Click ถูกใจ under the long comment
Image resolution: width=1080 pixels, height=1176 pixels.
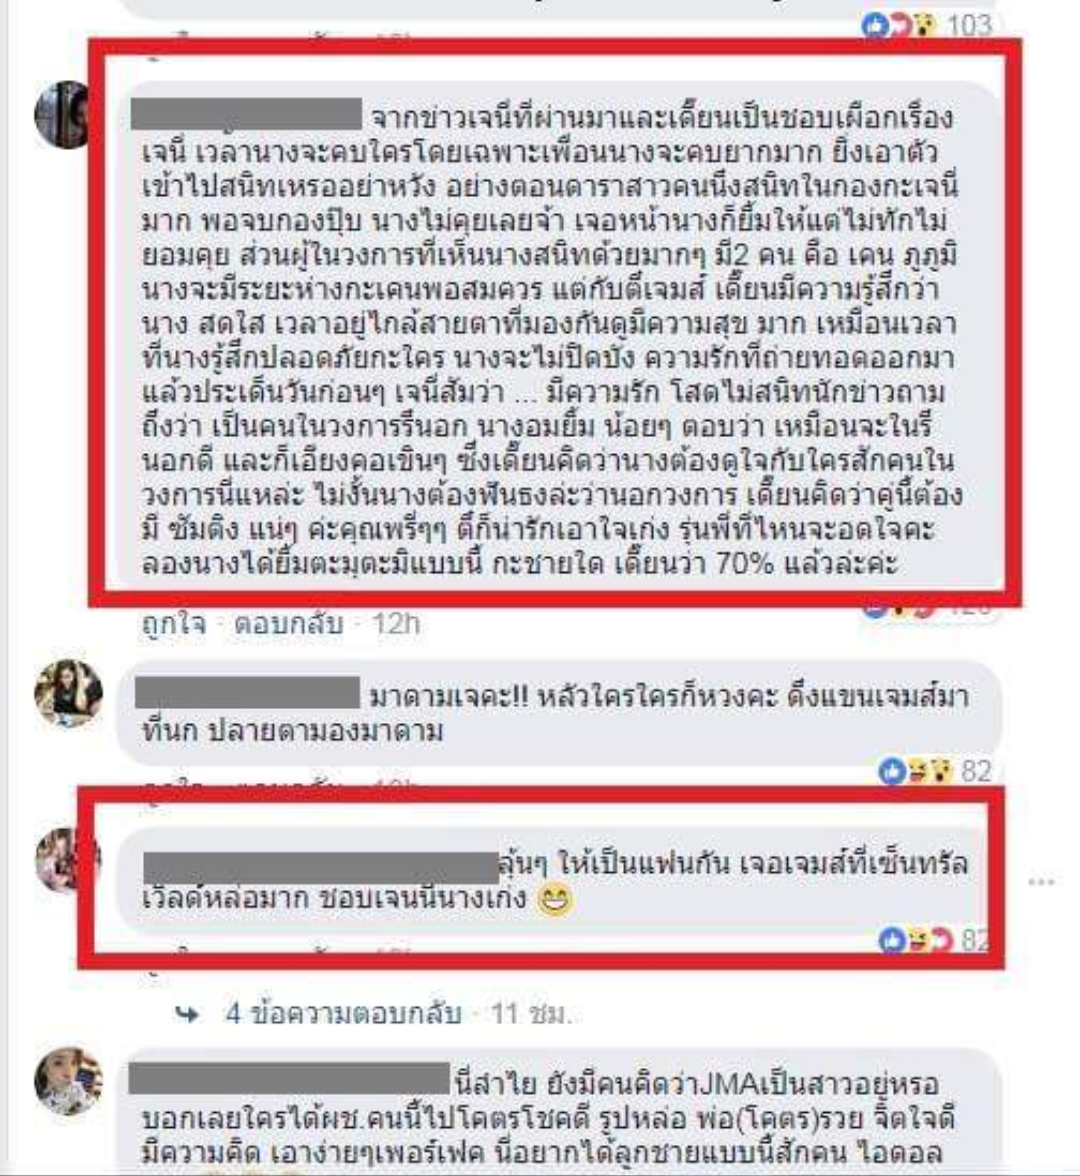point(173,623)
